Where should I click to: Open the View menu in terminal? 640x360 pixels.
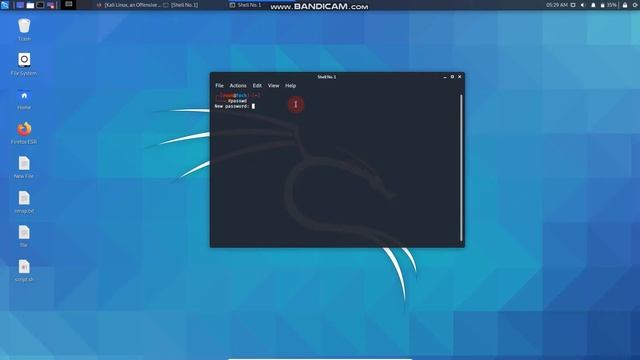click(273, 86)
